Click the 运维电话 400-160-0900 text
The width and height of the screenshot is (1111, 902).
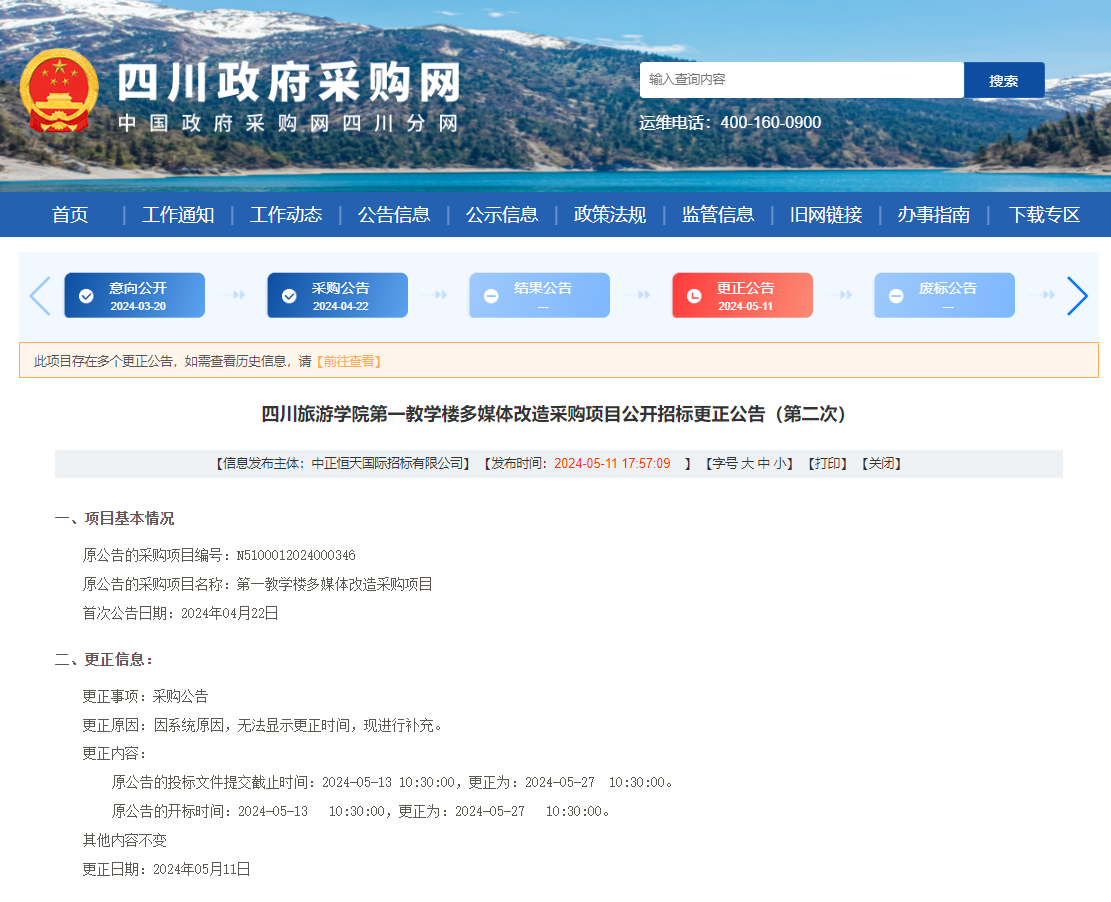click(x=730, y=123)
